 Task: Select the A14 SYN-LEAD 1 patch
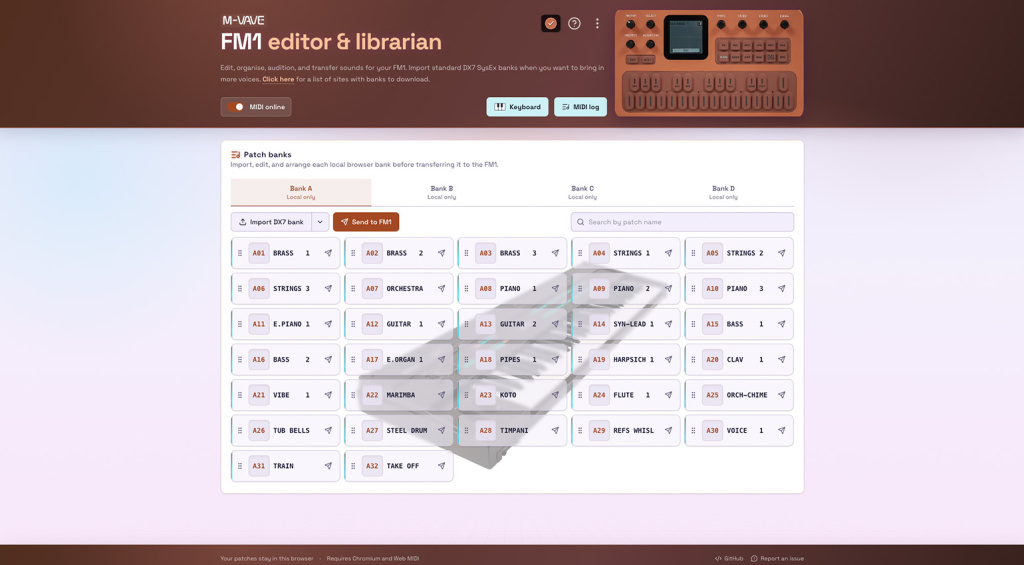coord(626,324)
